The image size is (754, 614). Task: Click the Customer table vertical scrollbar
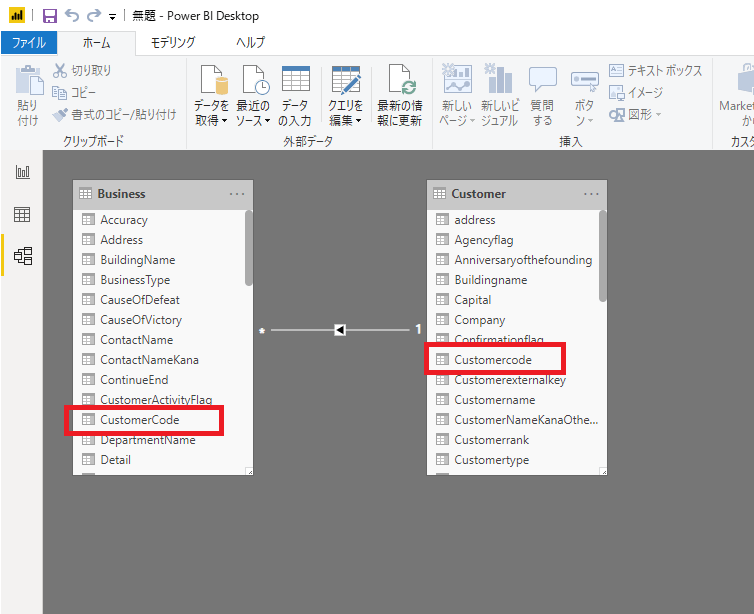tap(603, 256)
